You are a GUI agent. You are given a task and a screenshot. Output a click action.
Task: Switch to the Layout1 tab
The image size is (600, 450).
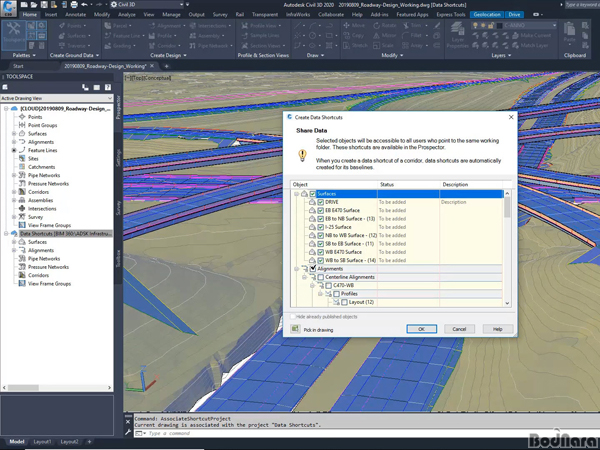coord(42,442)
